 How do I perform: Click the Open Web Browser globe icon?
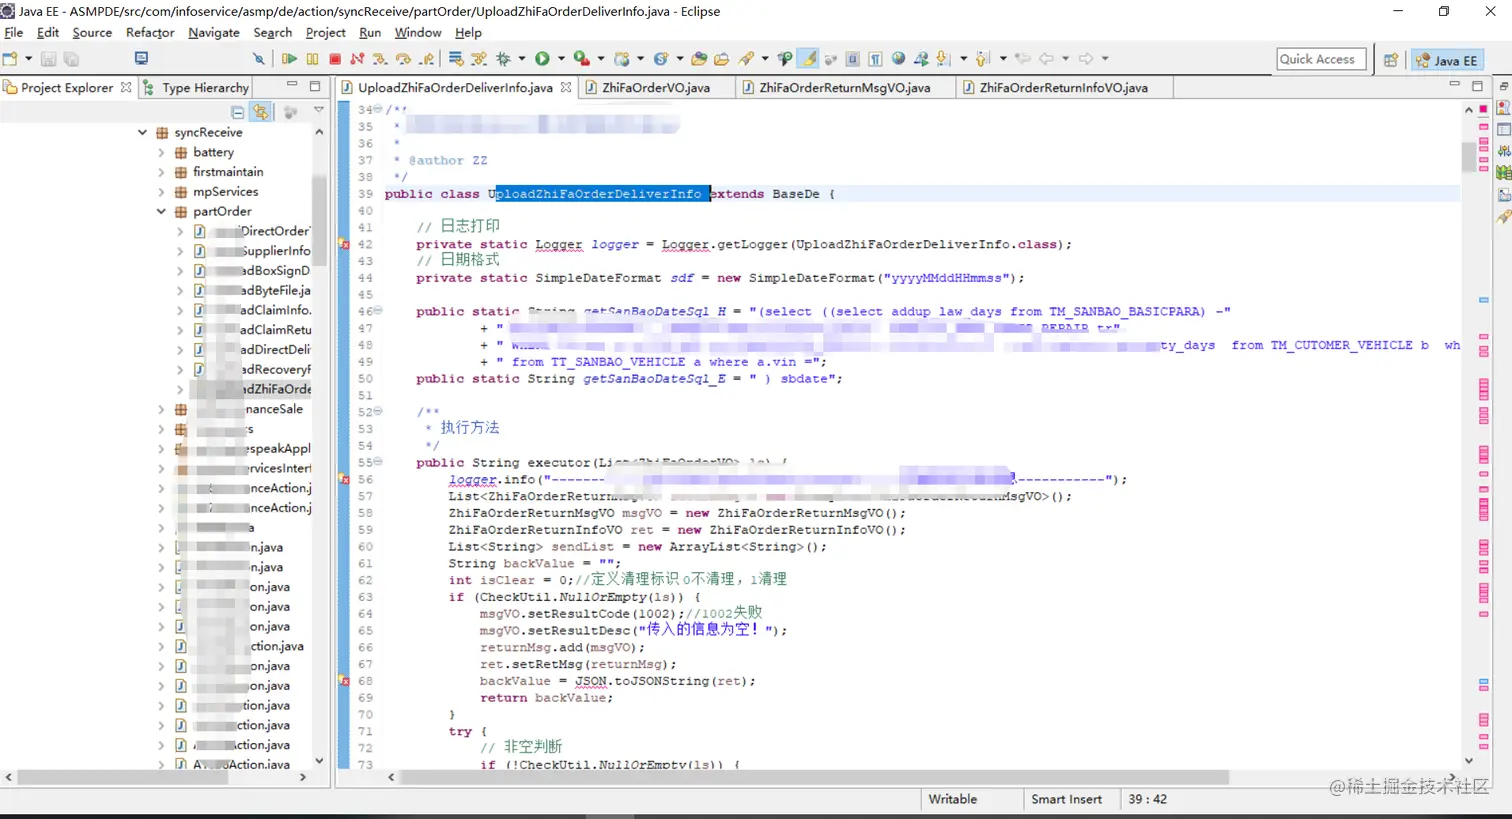coord(898,59)
